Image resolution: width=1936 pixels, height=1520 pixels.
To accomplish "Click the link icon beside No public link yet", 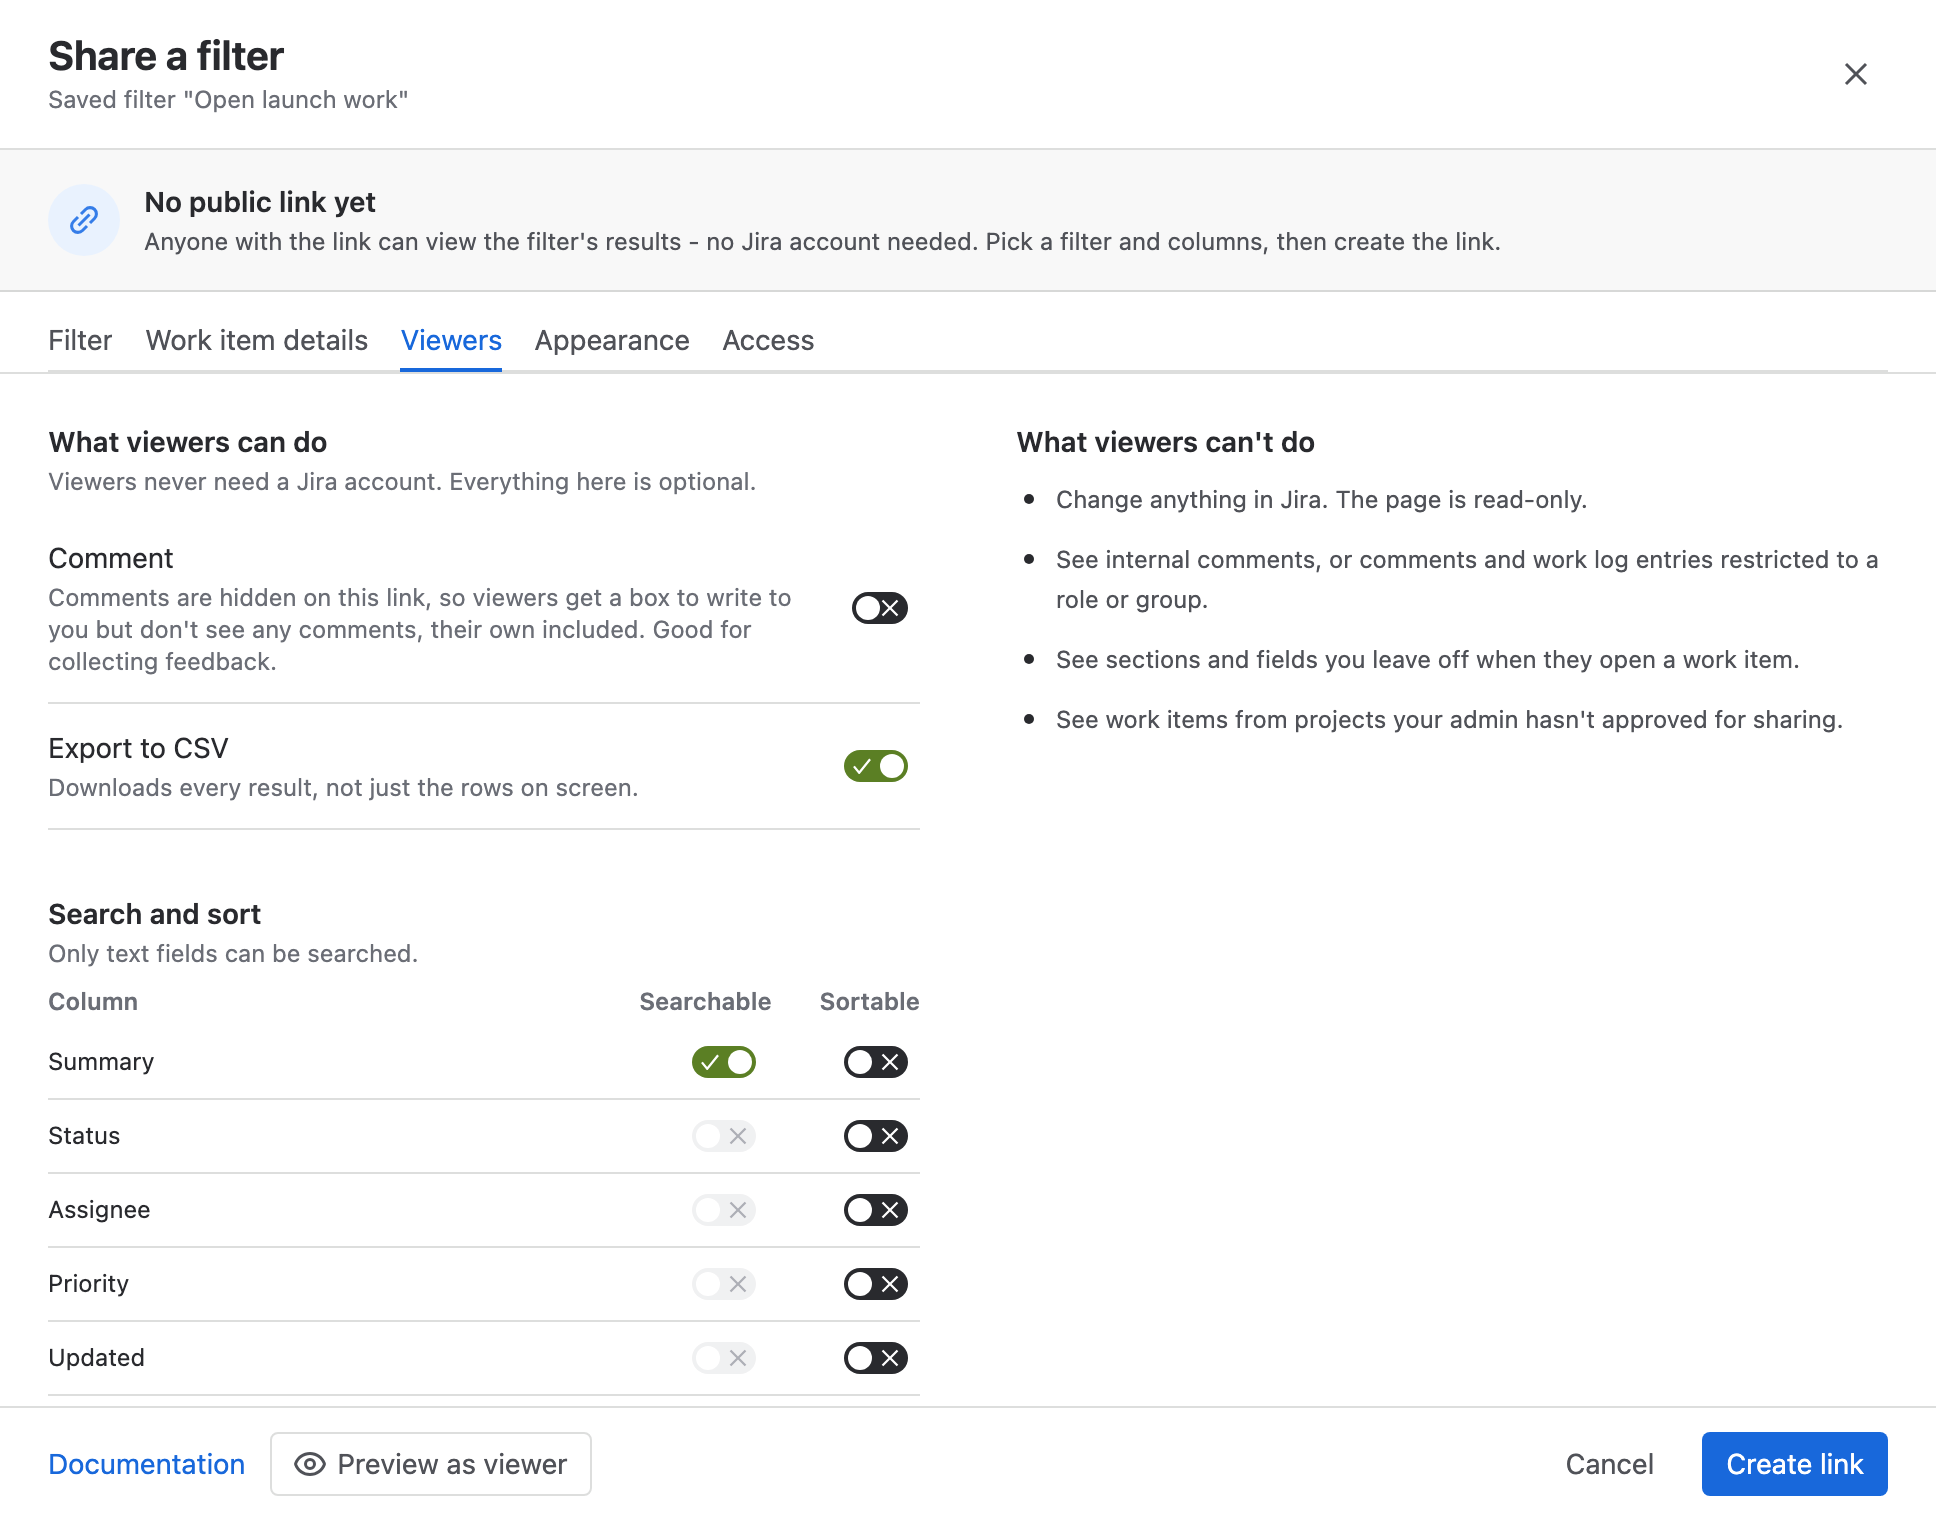I will 84,220.
